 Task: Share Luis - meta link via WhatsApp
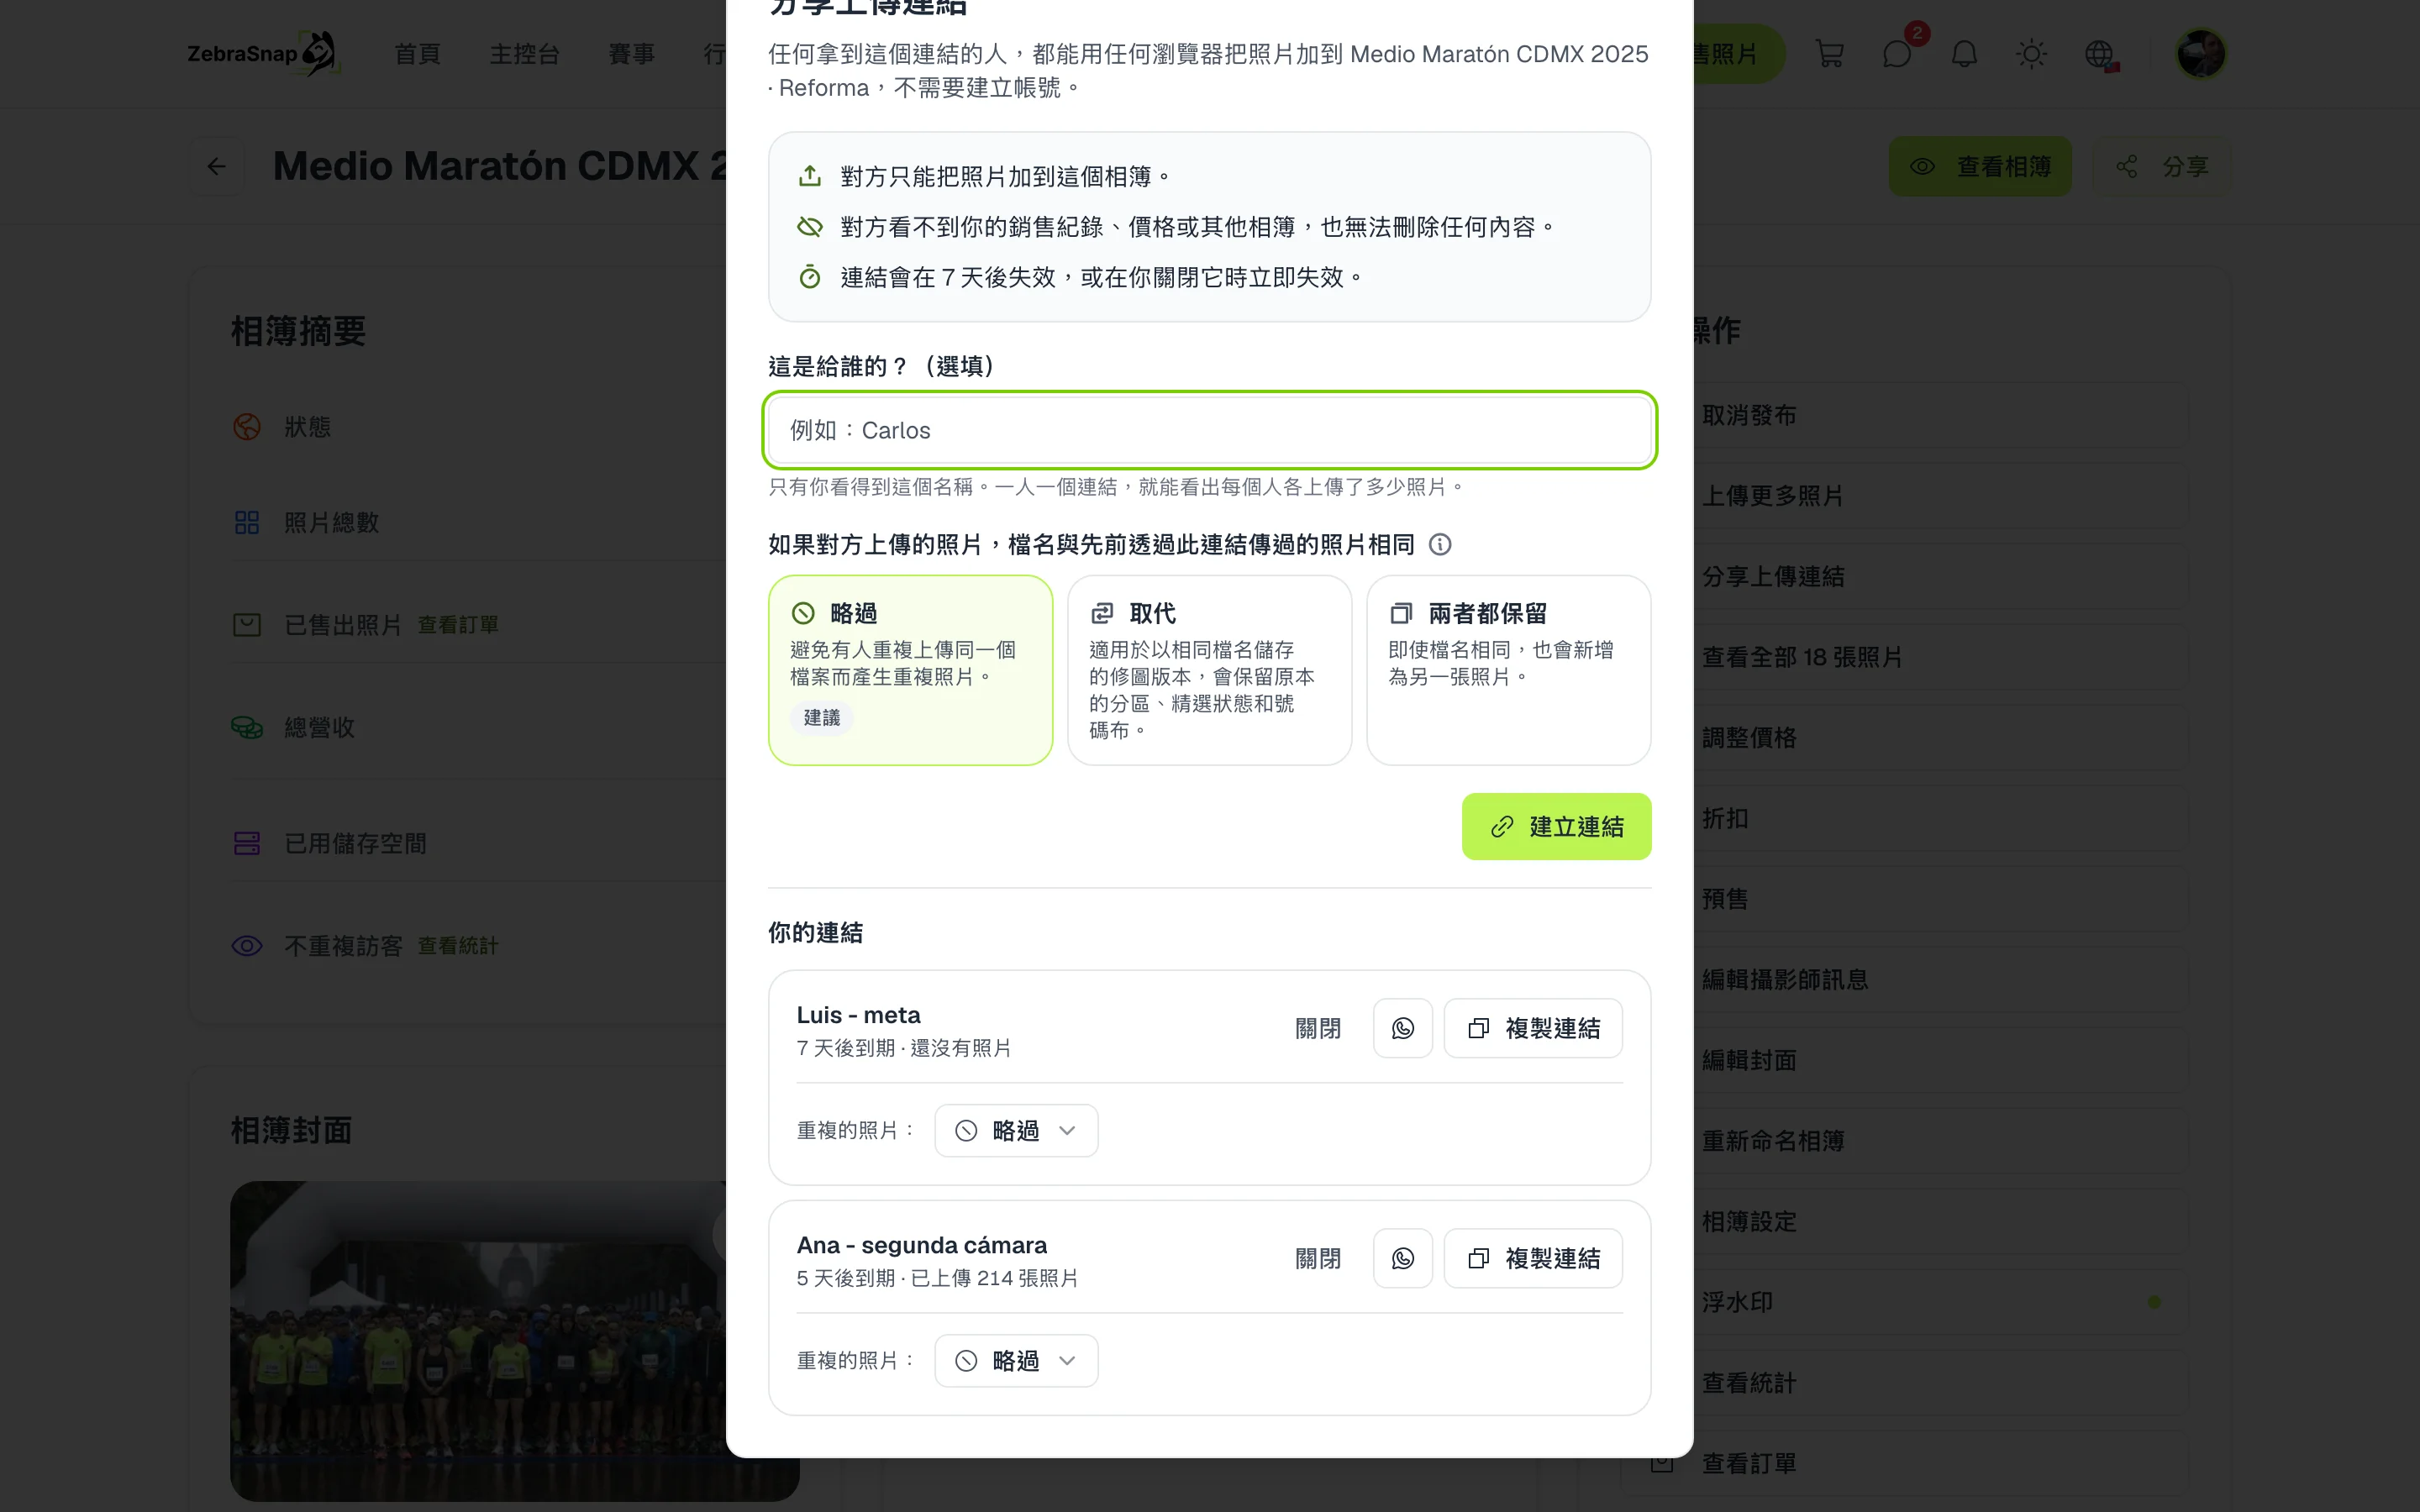(1402, 1028)
